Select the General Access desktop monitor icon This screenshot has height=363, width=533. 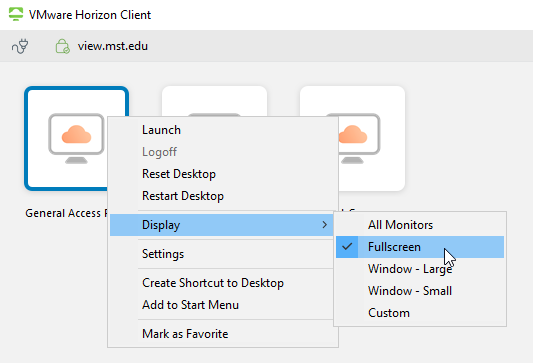(x=76, y=138)
